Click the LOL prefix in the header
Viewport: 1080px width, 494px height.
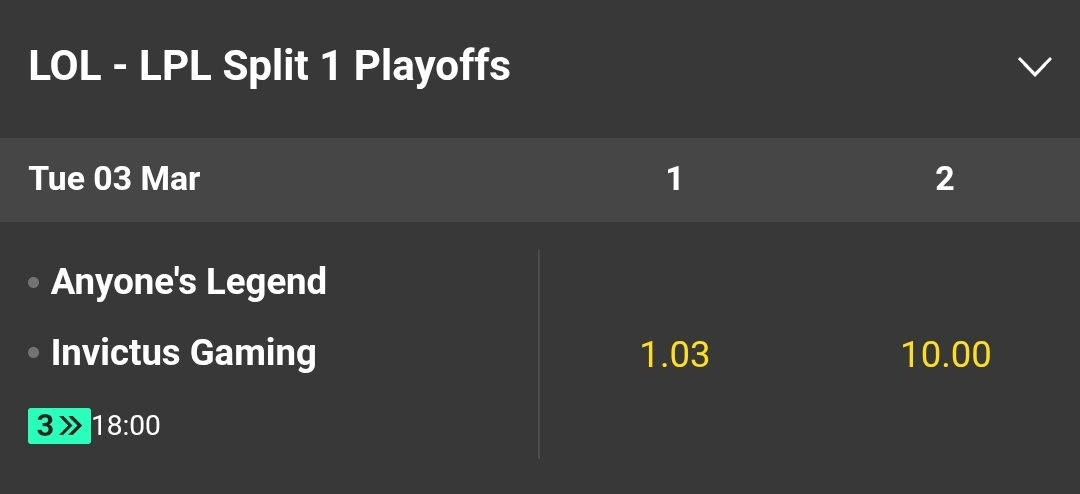pos(65,66)
